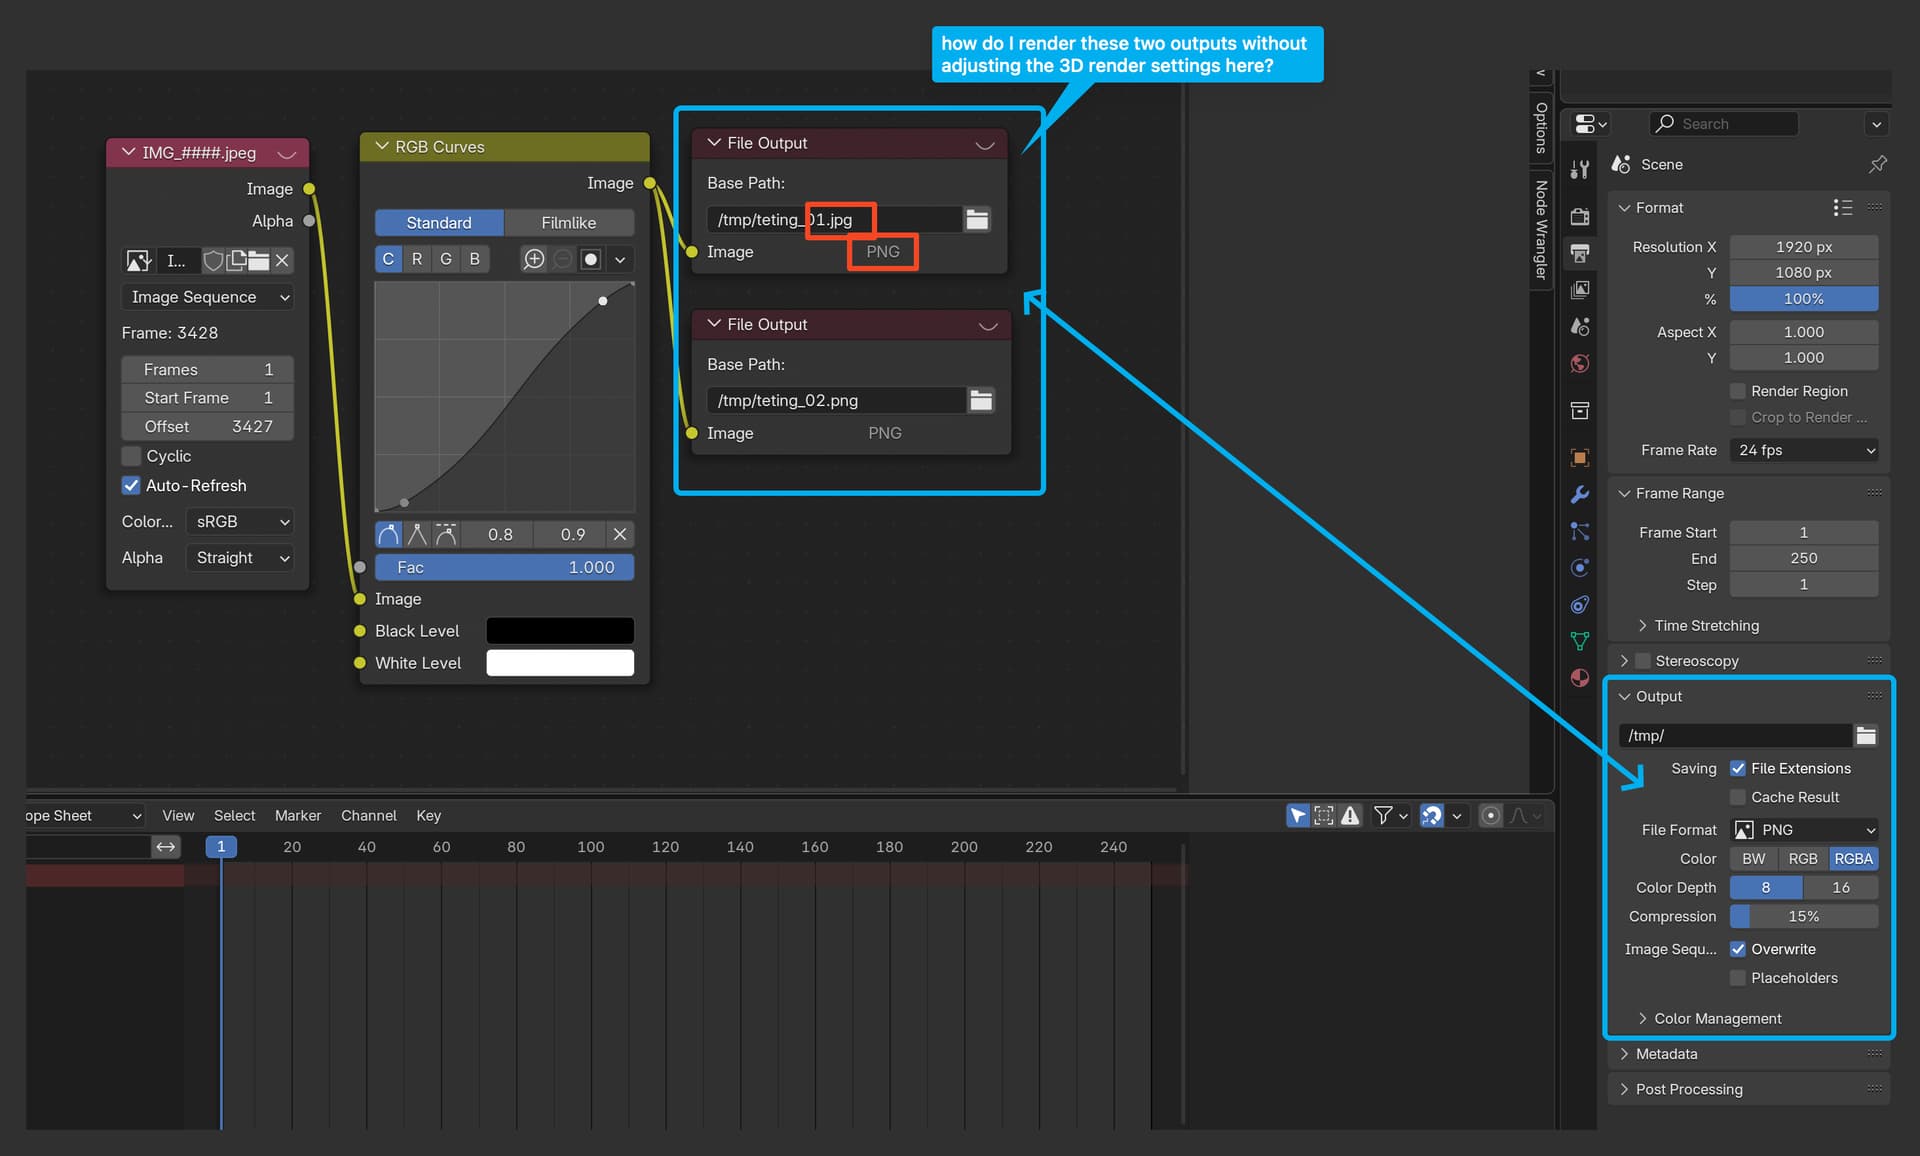Open the Tool properties tab
The width and height of the screenshot is (1920, 1156).
(x=1580, y=170)
